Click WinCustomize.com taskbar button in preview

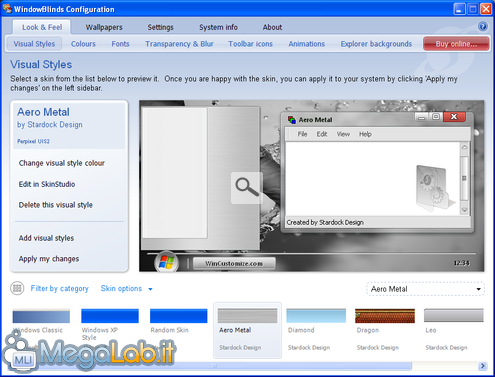tap(234, 263)
